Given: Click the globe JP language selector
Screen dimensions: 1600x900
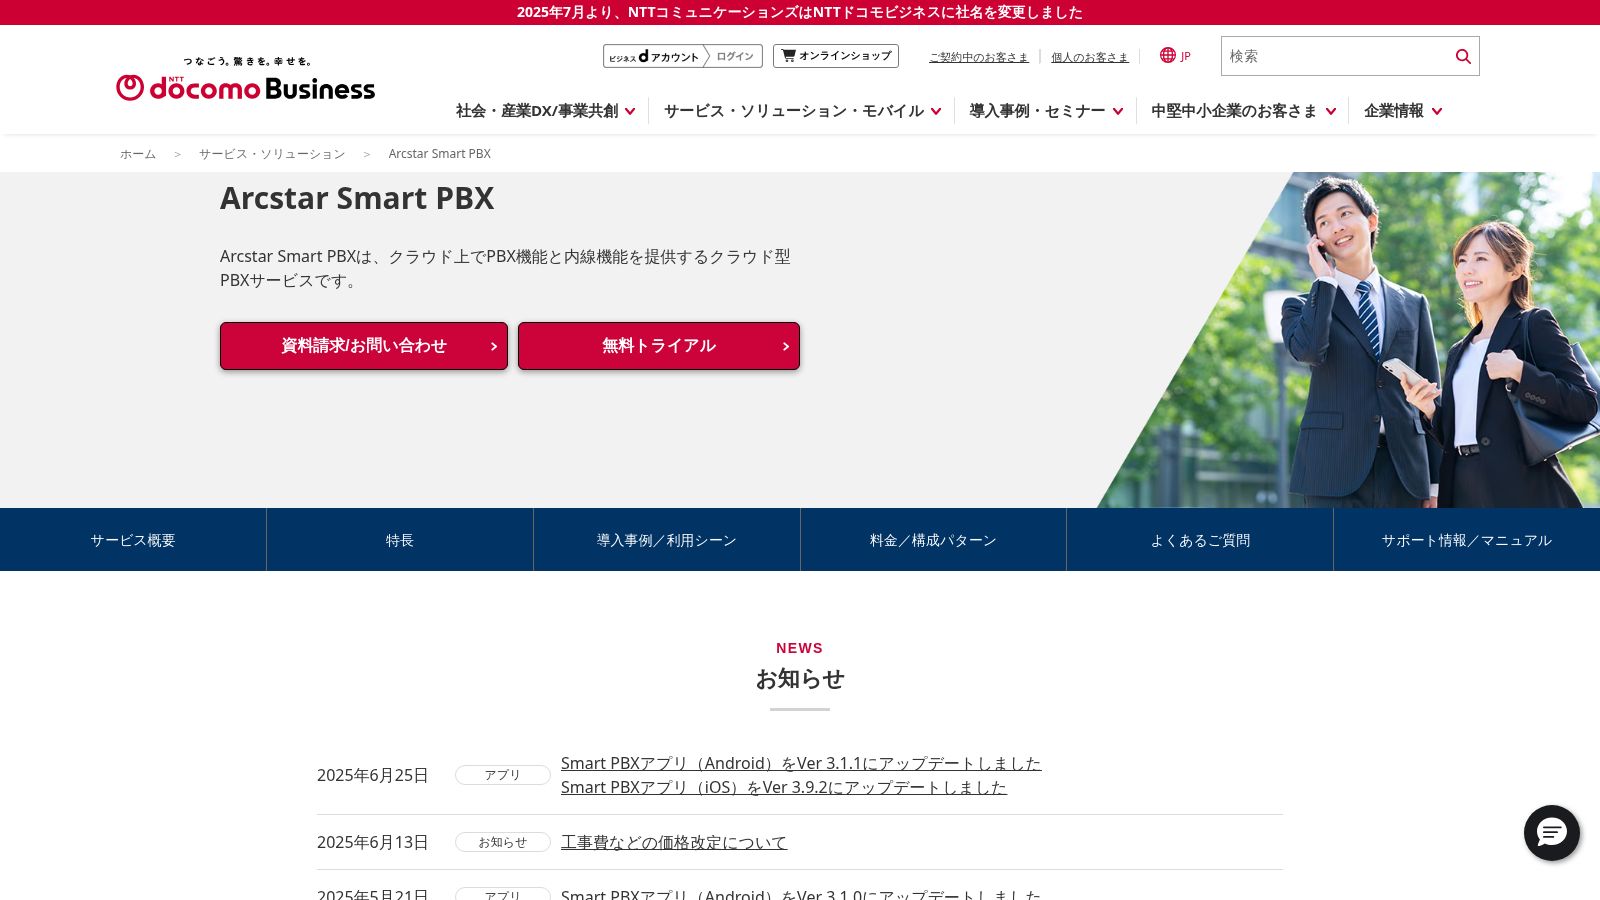Looking at the screenshot, I should [x=1175, y=56].
